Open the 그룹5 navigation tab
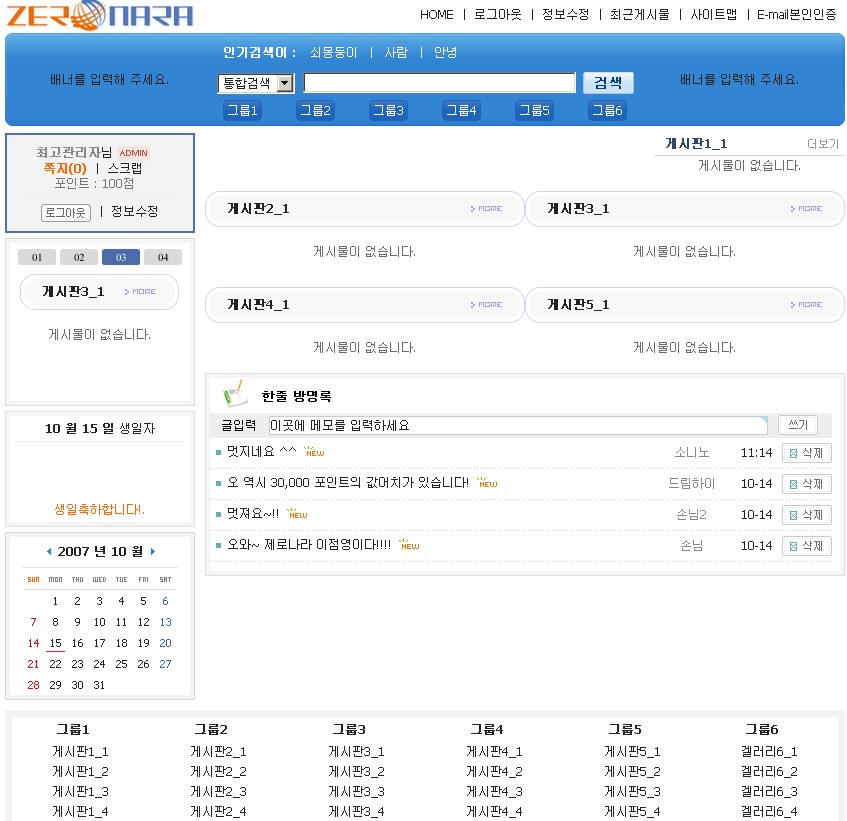847x821 pixels. click(534, 111)
